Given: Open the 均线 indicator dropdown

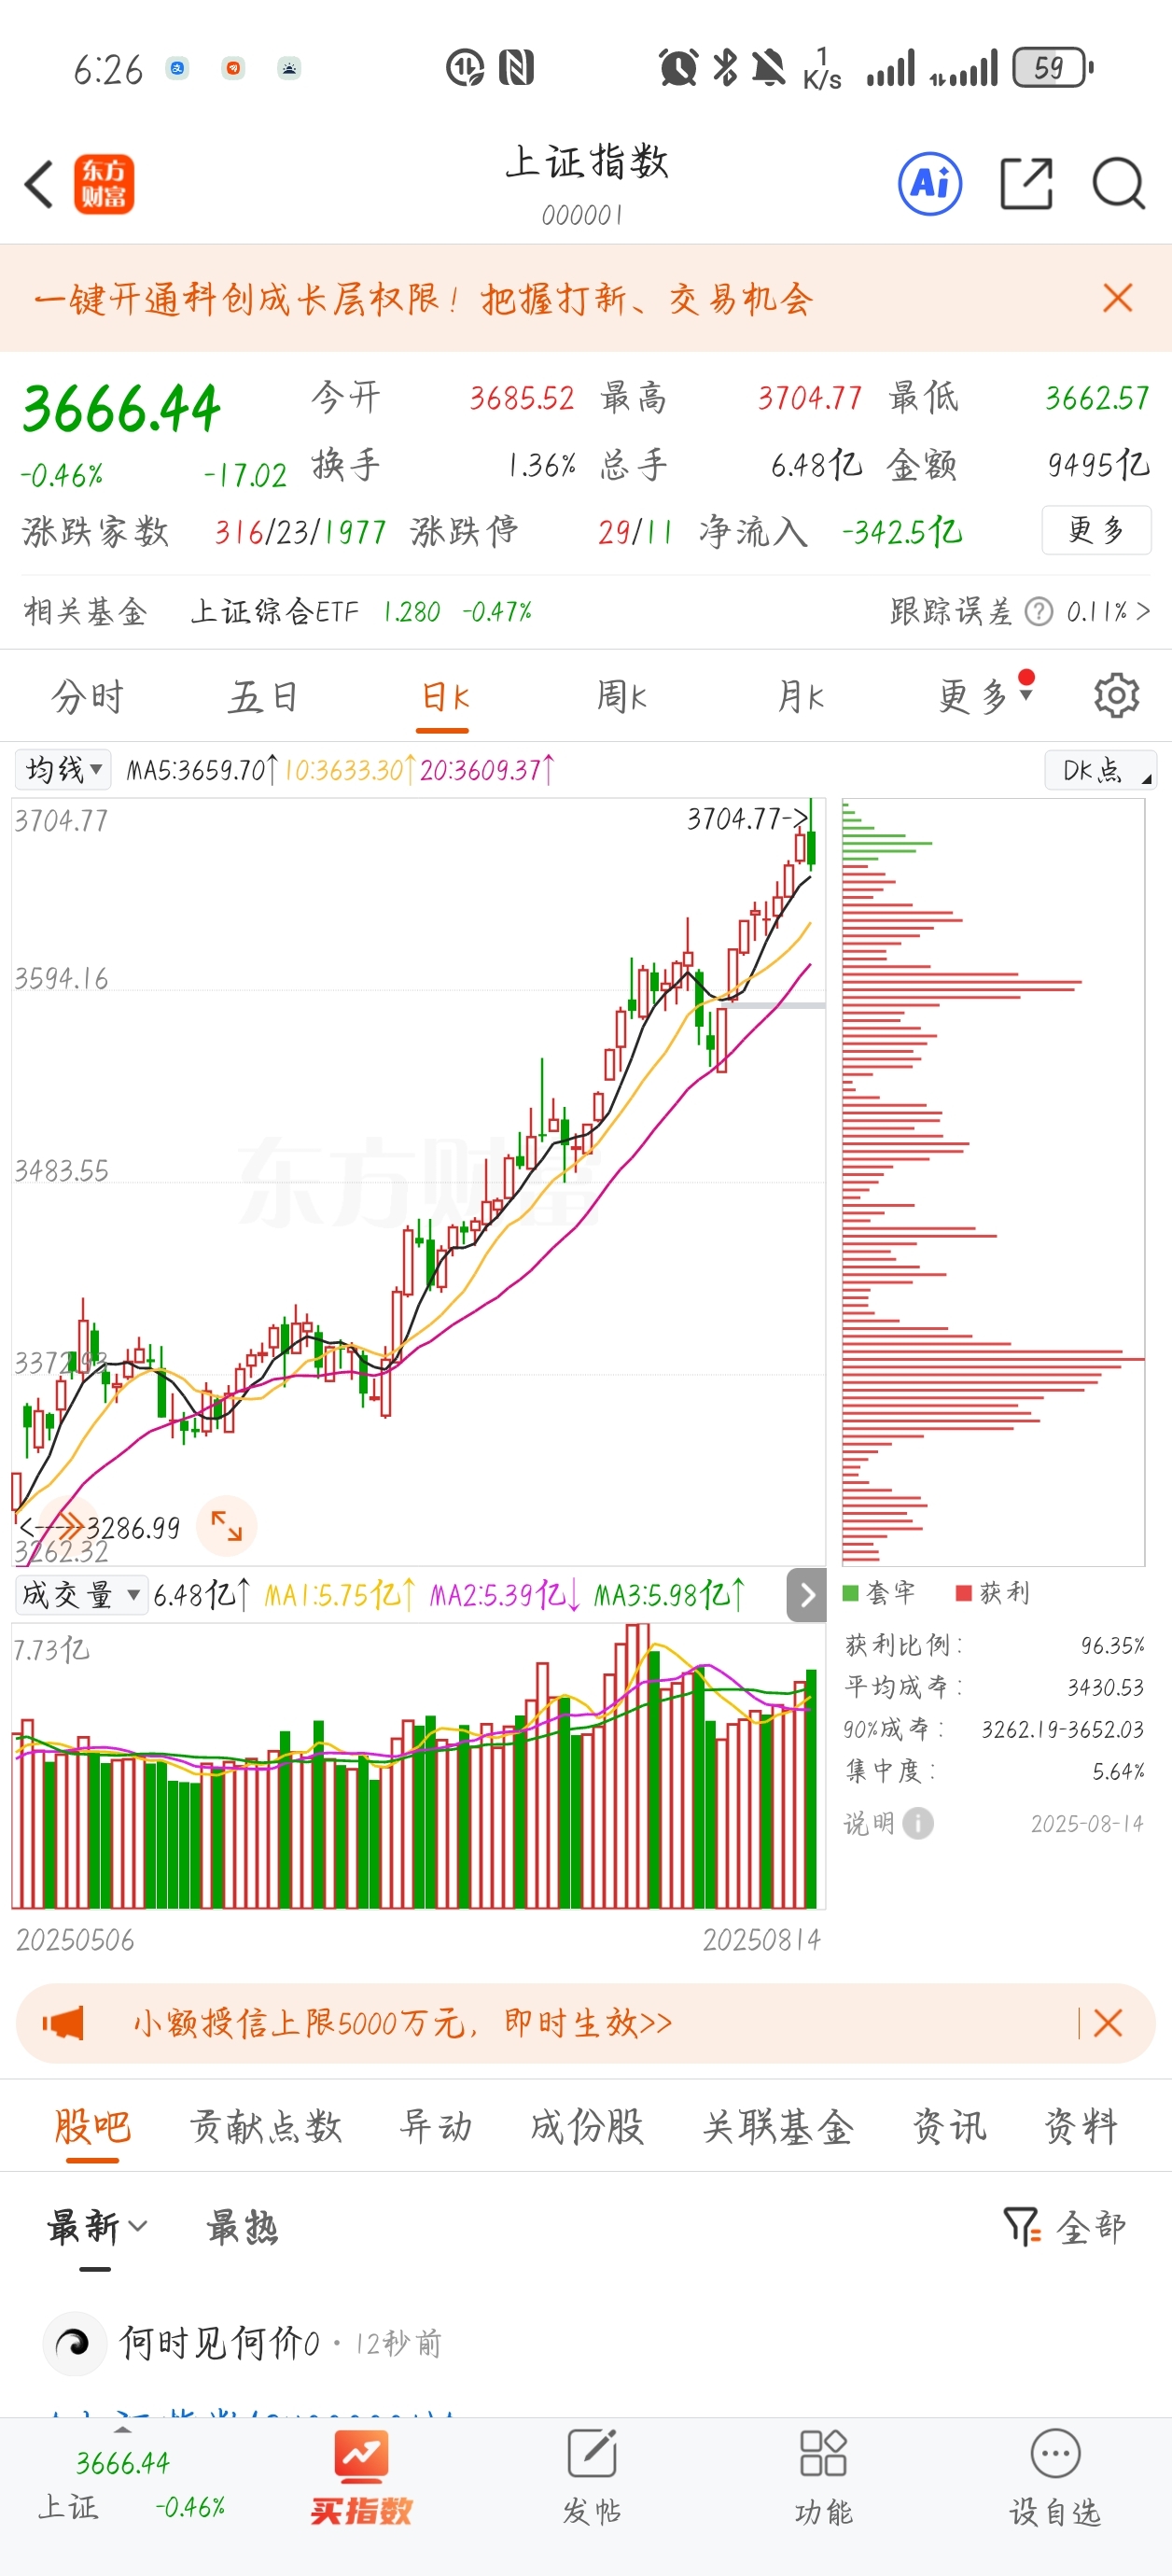Looking at the screenshot, I should click(x=63, y=769).
